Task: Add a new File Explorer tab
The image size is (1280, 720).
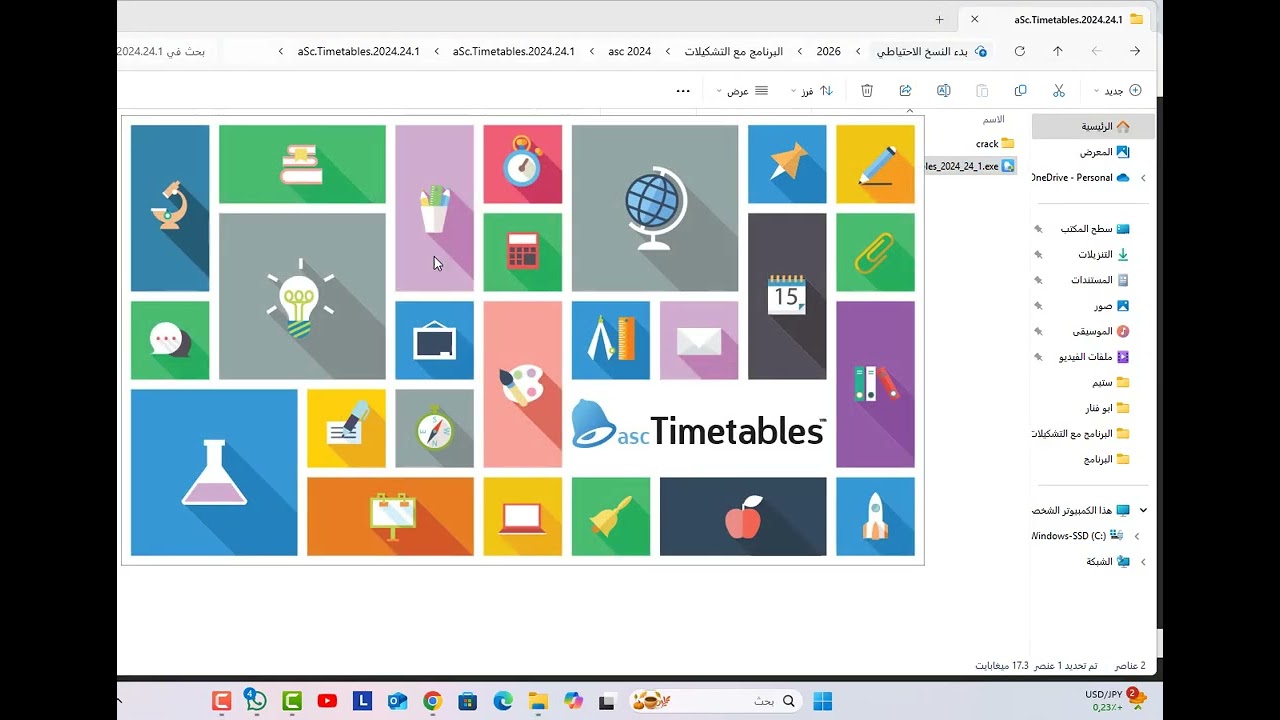Action: [939, 19]
